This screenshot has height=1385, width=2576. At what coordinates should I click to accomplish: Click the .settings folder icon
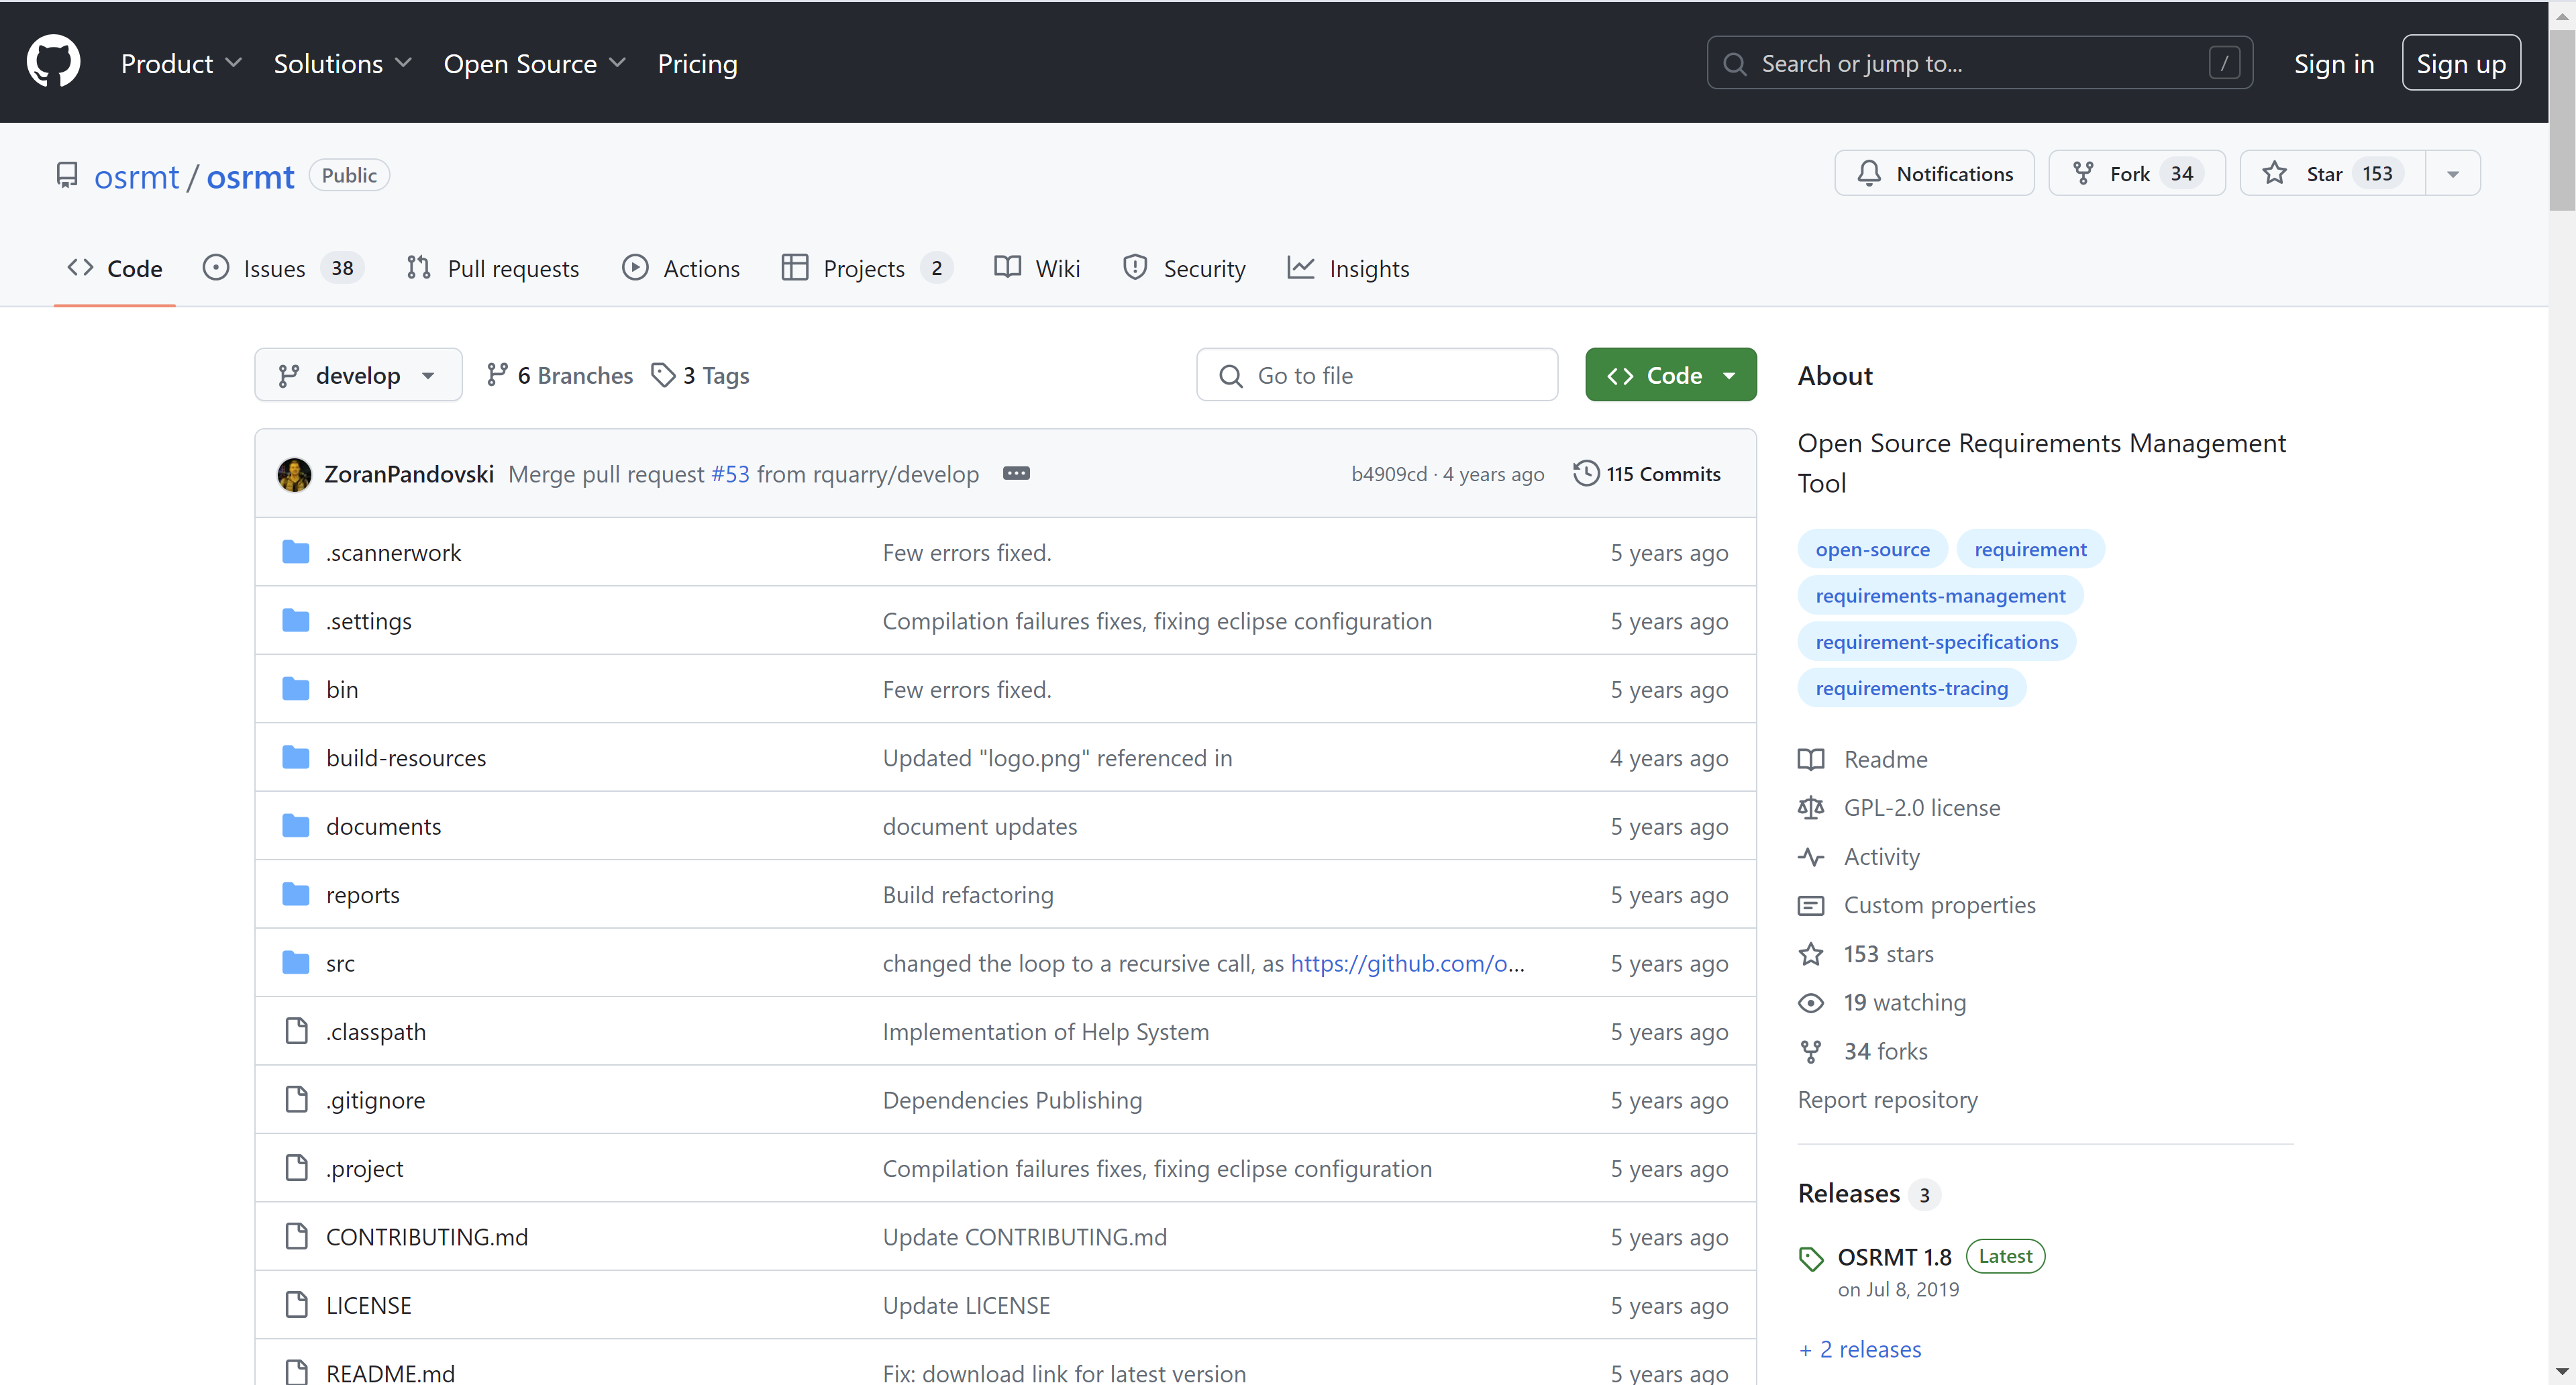[x=296, y=620]
